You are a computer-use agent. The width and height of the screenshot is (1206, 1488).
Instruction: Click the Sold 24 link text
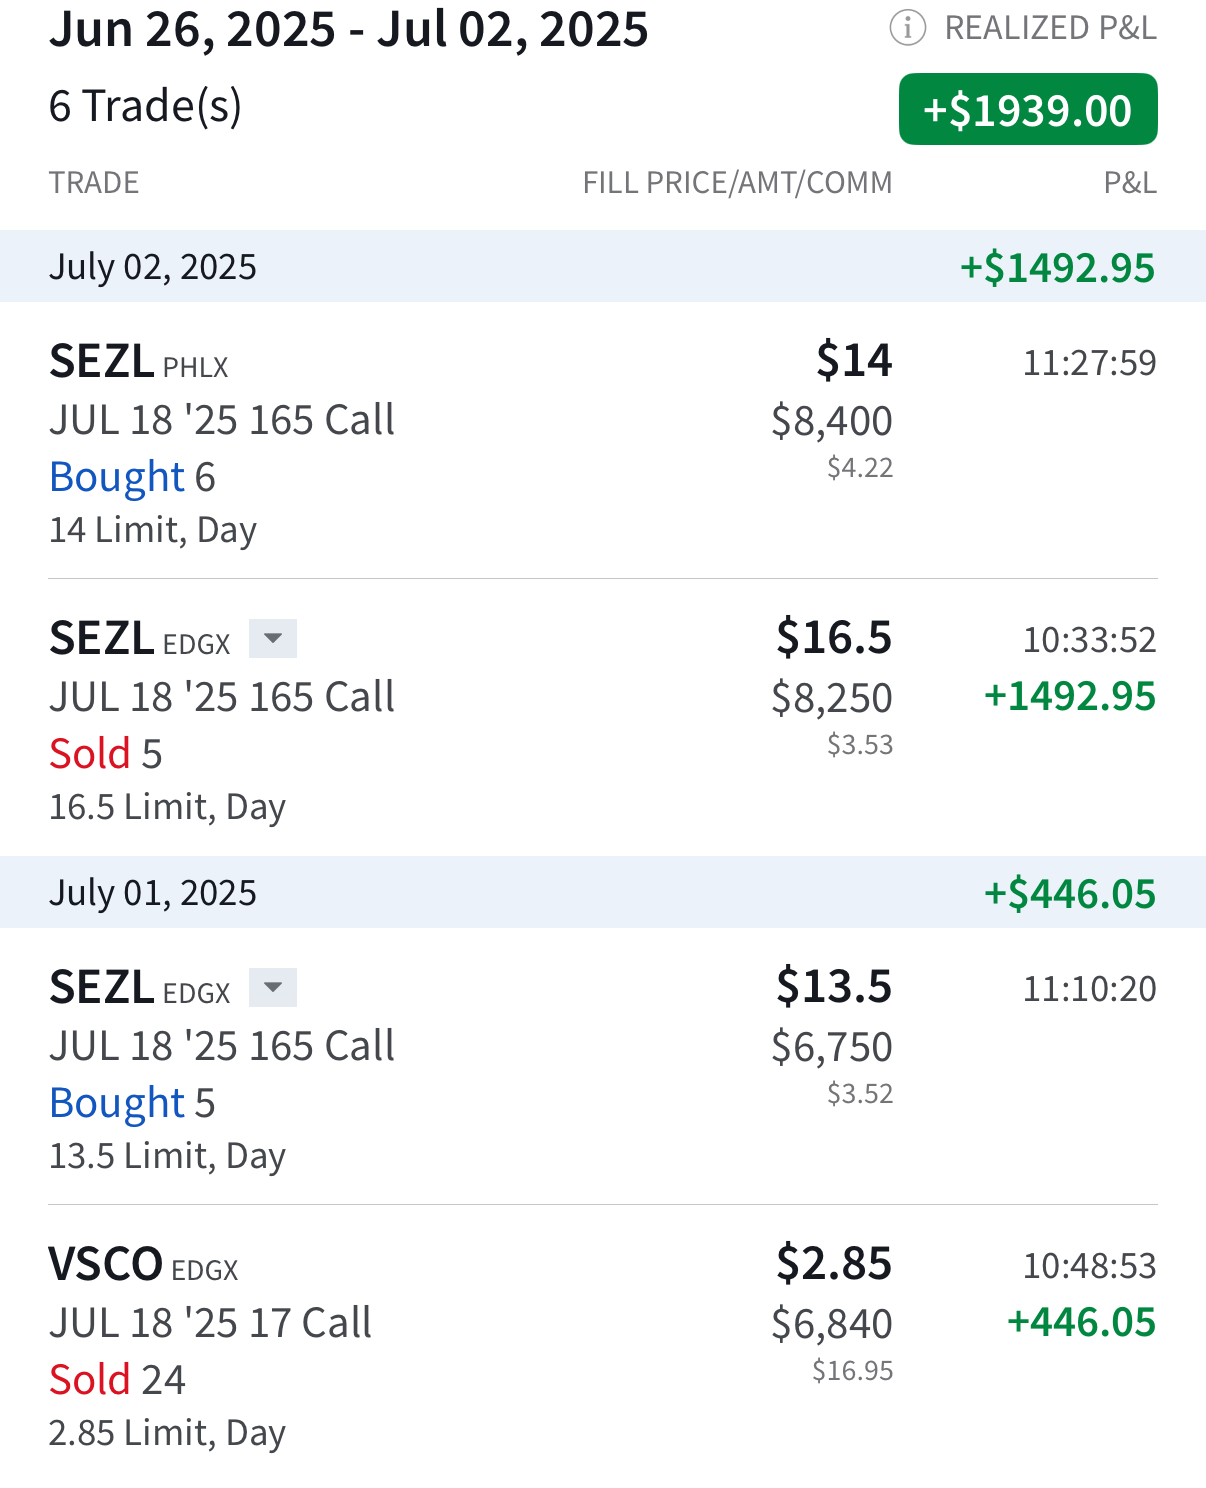(117, 1380)
